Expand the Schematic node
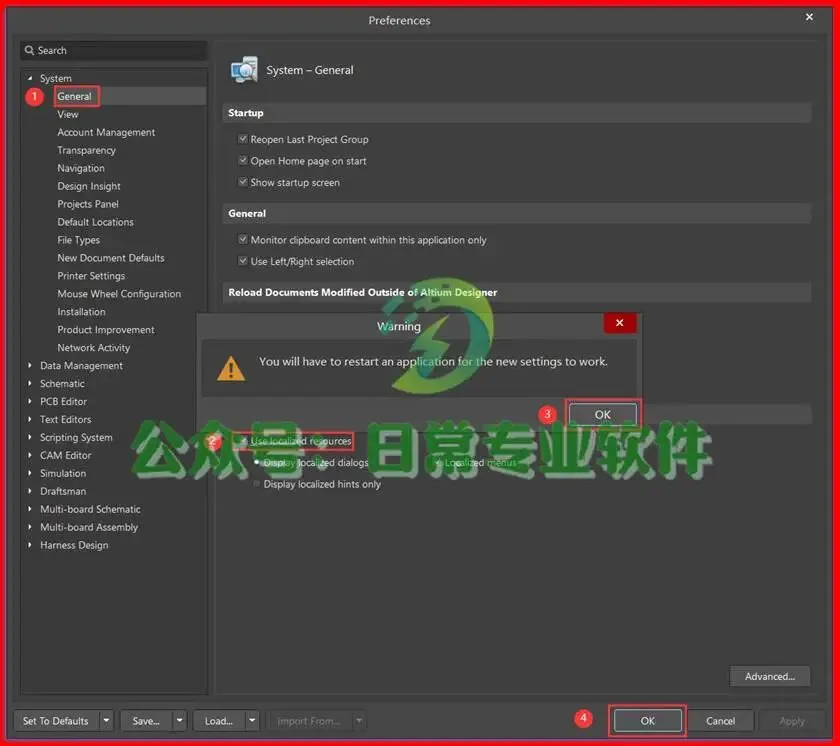 click(x=30, y=383)
